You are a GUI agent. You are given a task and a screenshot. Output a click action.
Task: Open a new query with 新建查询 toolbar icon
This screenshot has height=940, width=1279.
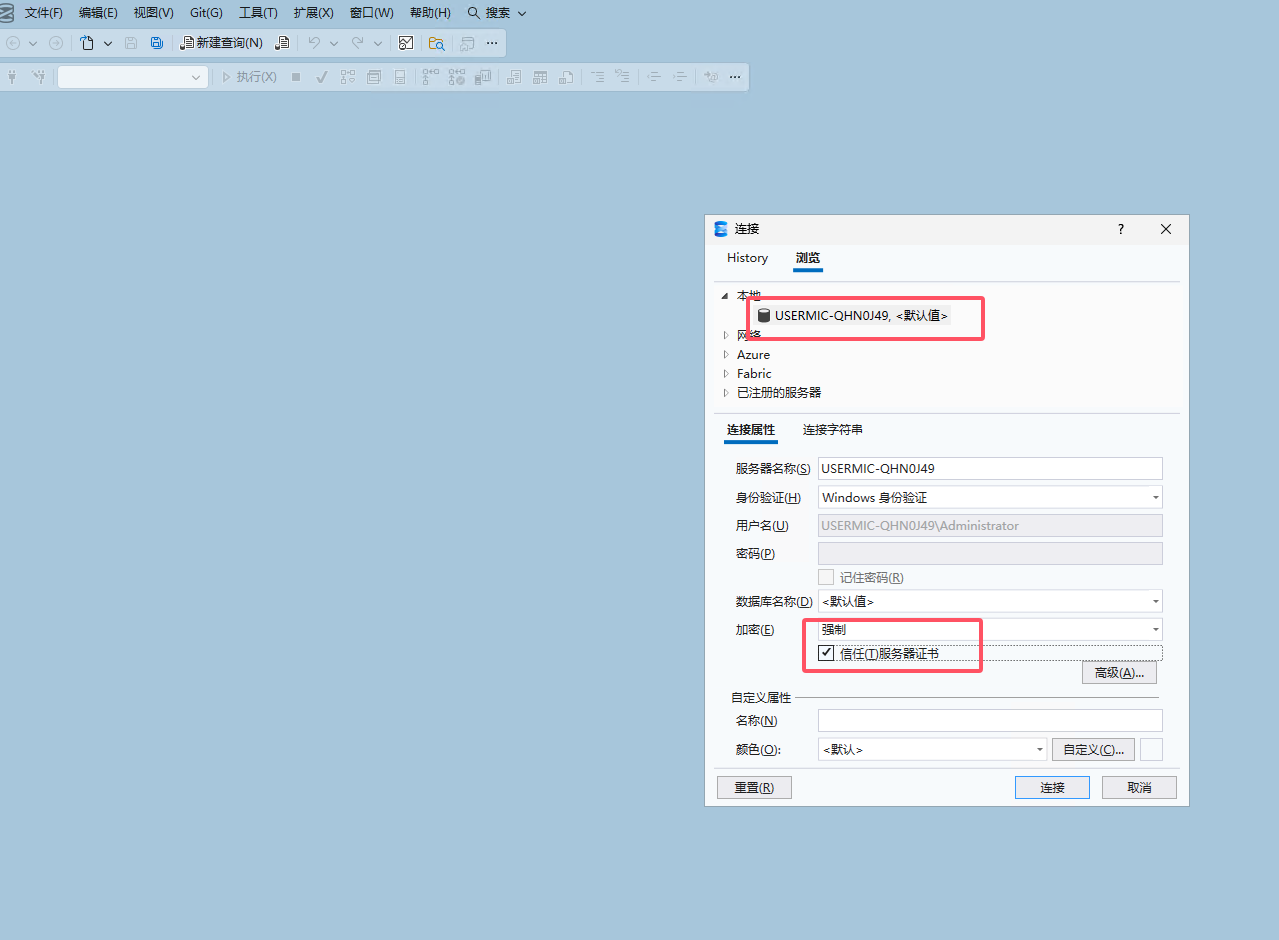[222, 43]
